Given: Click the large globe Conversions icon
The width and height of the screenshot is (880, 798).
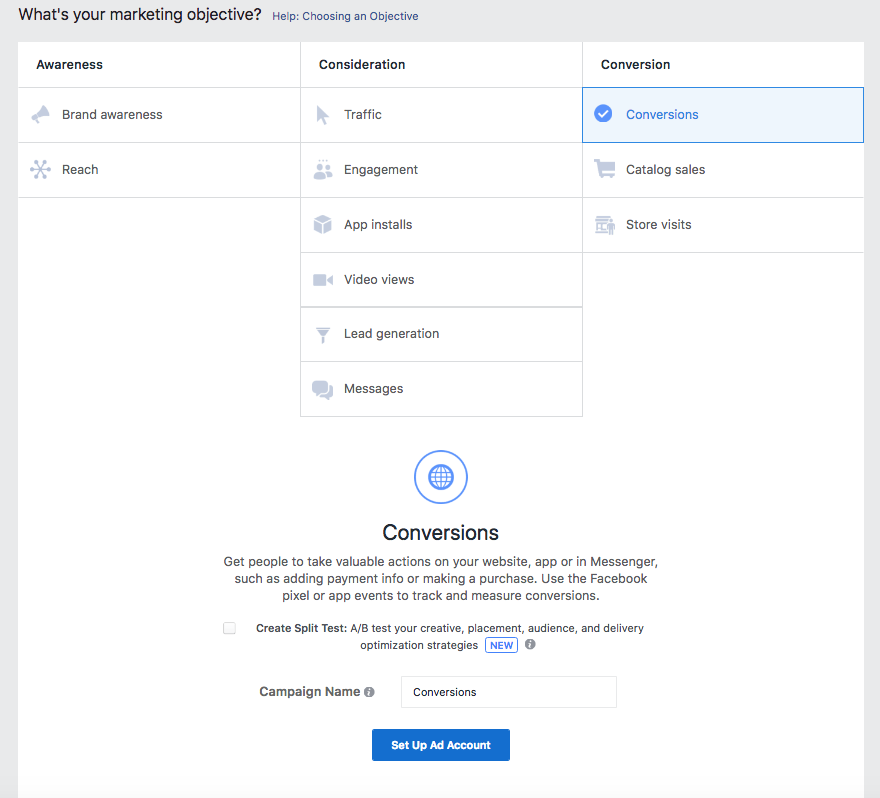Looking at the screenshot, I should click(441, 477).
